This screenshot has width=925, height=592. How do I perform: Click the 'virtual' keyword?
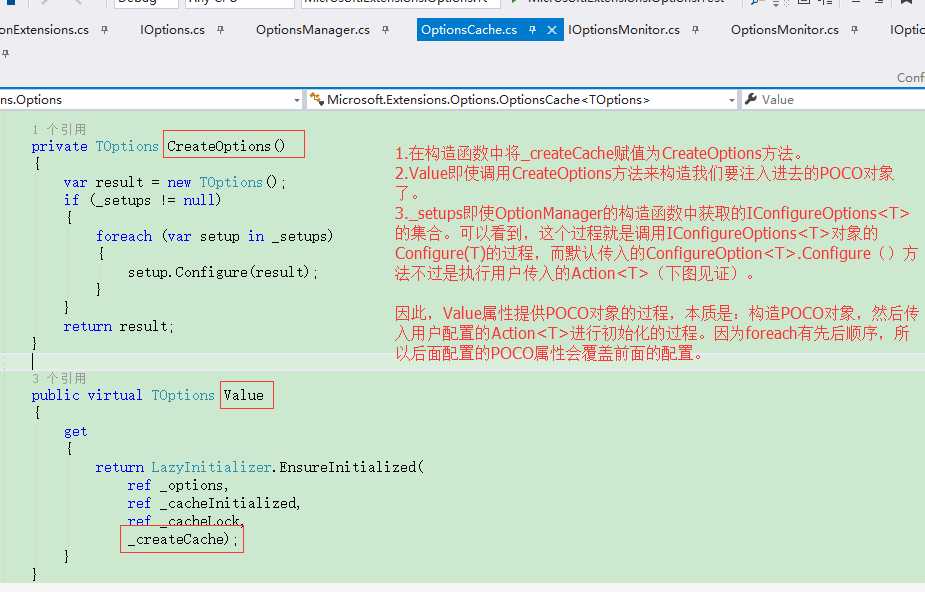pos(115,395)
